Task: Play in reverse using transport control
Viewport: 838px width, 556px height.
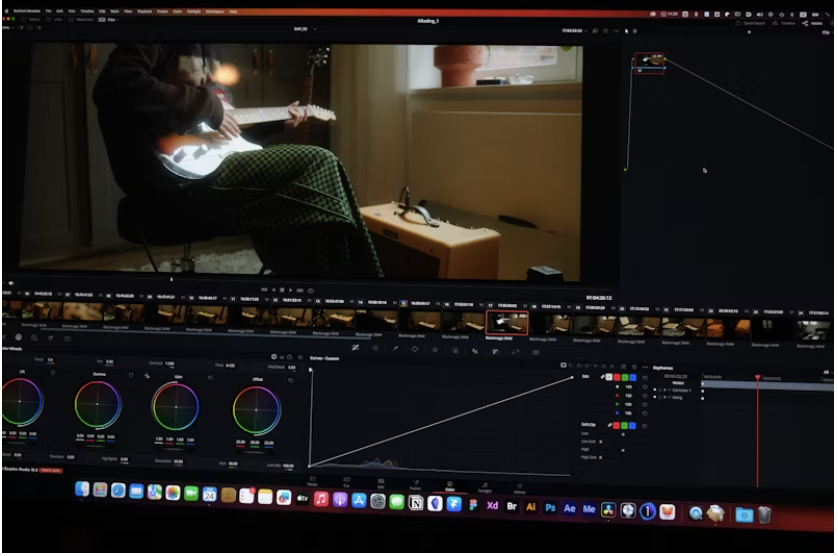Action: pos(273,290)
